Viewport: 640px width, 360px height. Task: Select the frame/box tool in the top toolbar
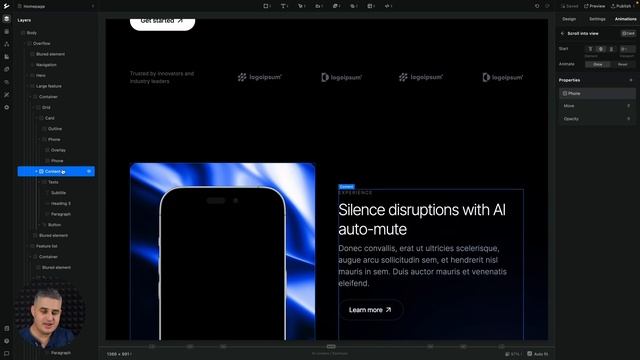coord(266,6)
